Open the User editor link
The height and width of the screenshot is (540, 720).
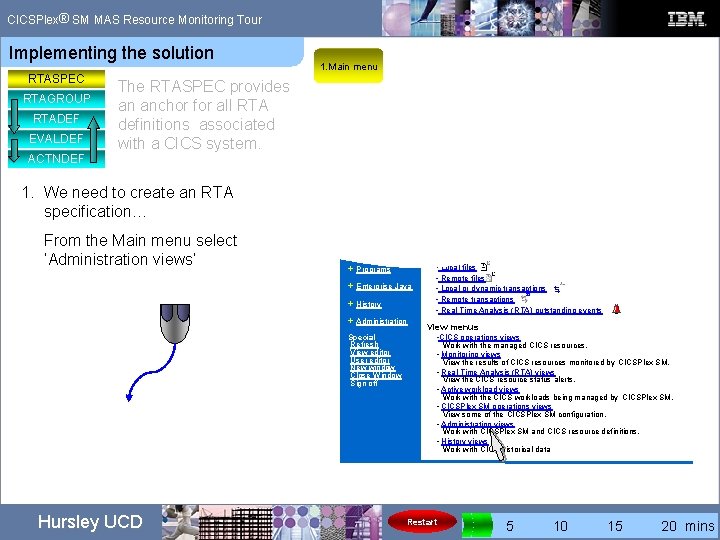(370, 360)
